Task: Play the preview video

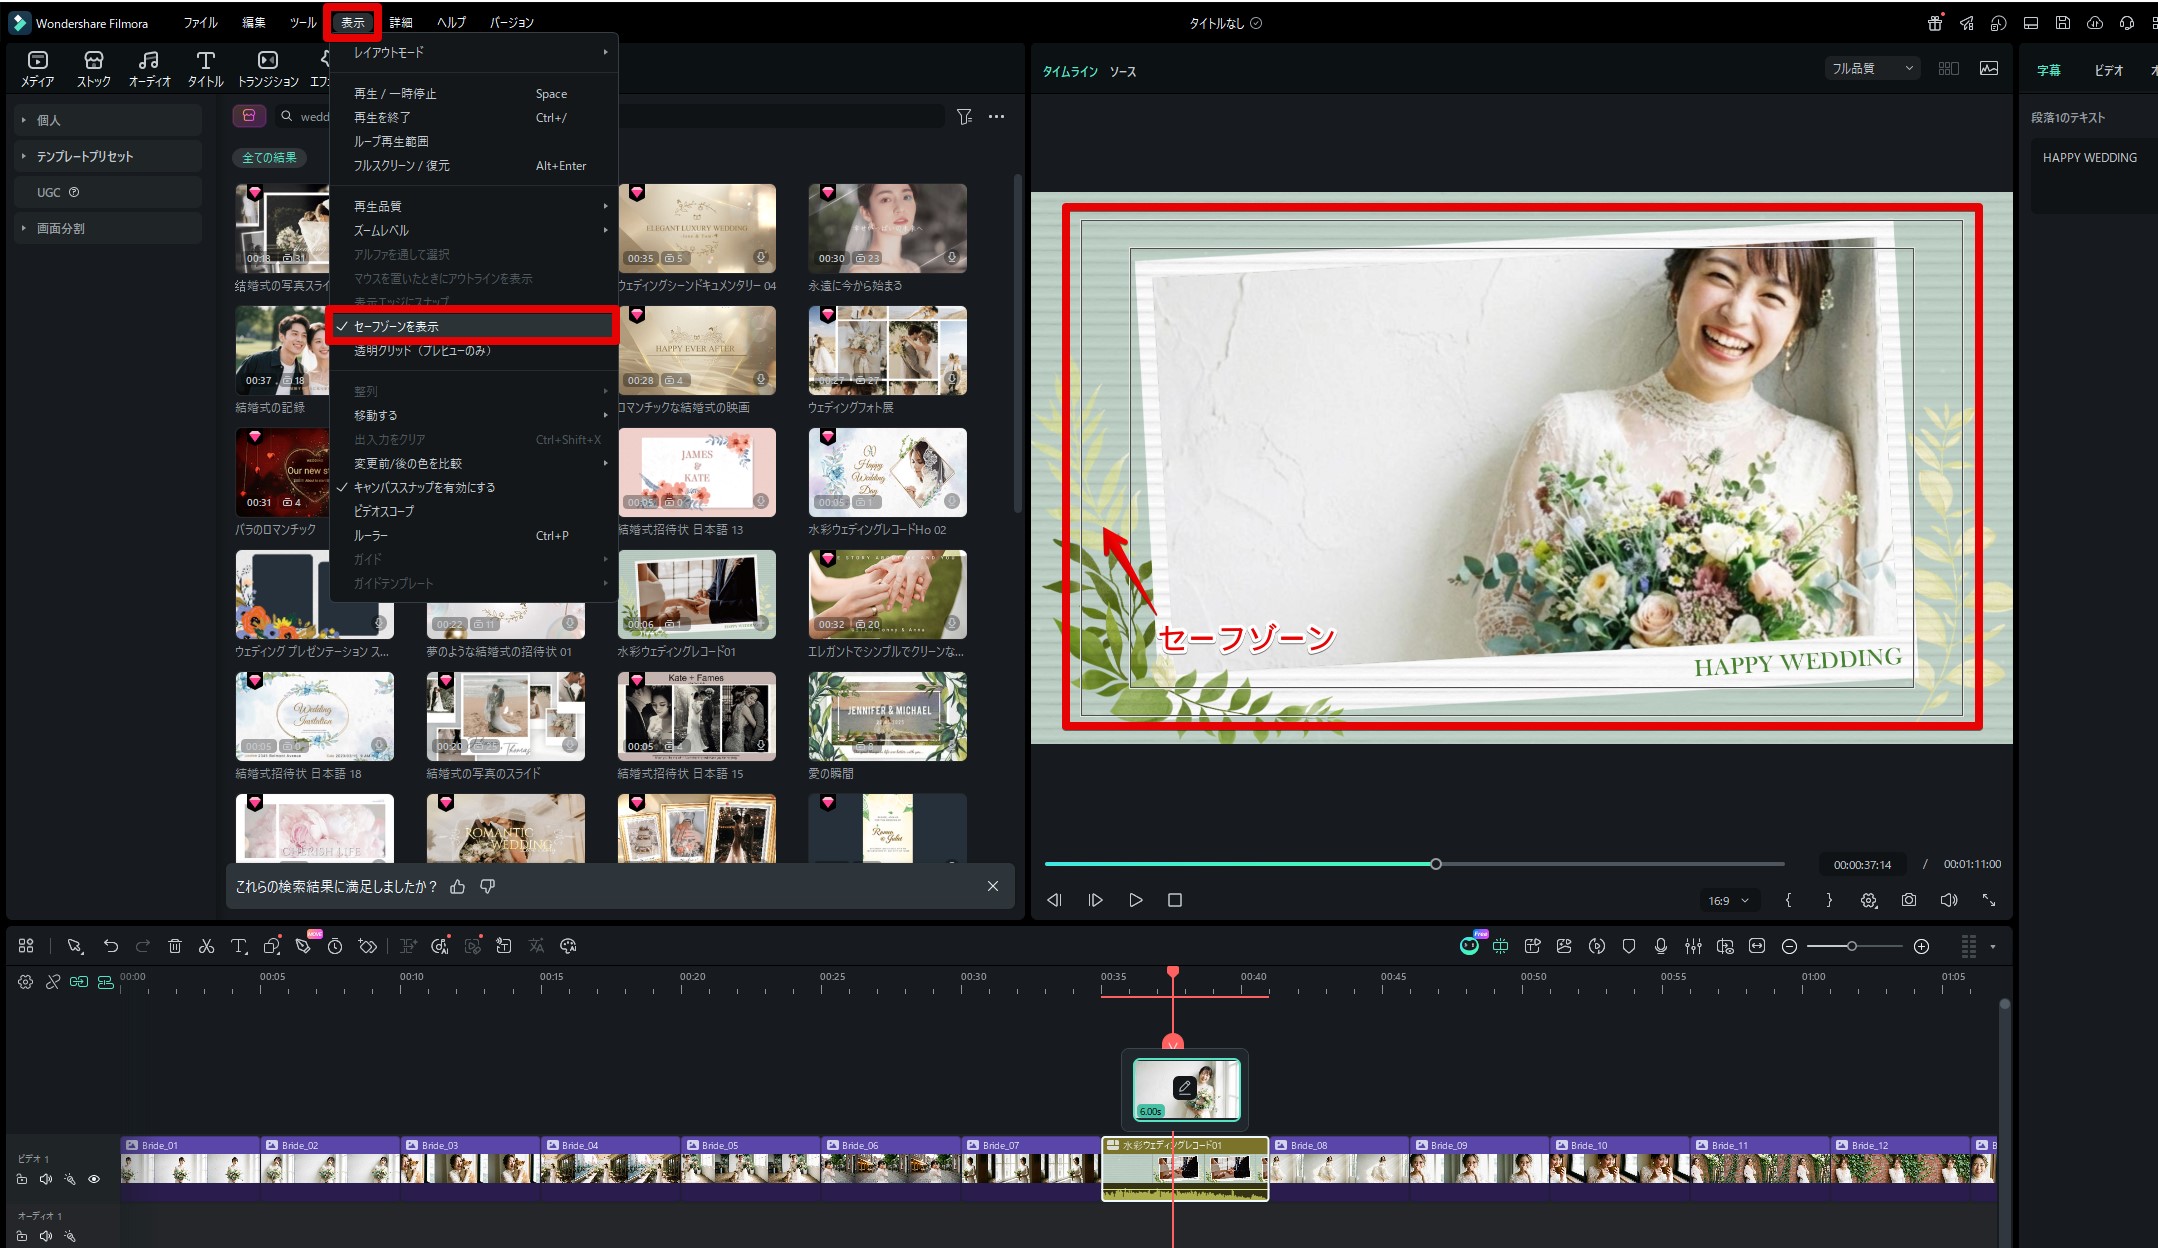Action: (1136, 900)
